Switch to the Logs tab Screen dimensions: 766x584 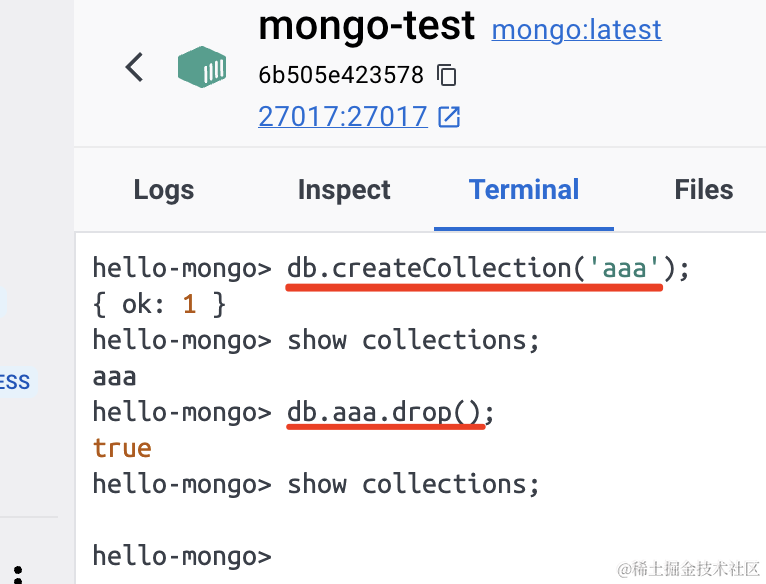tap(164, 190)
